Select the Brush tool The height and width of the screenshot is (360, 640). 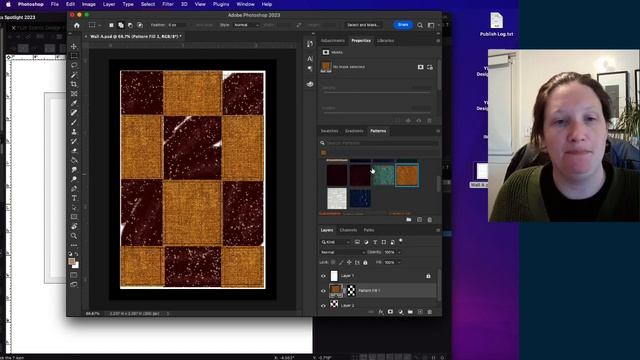tap(74, 122)
